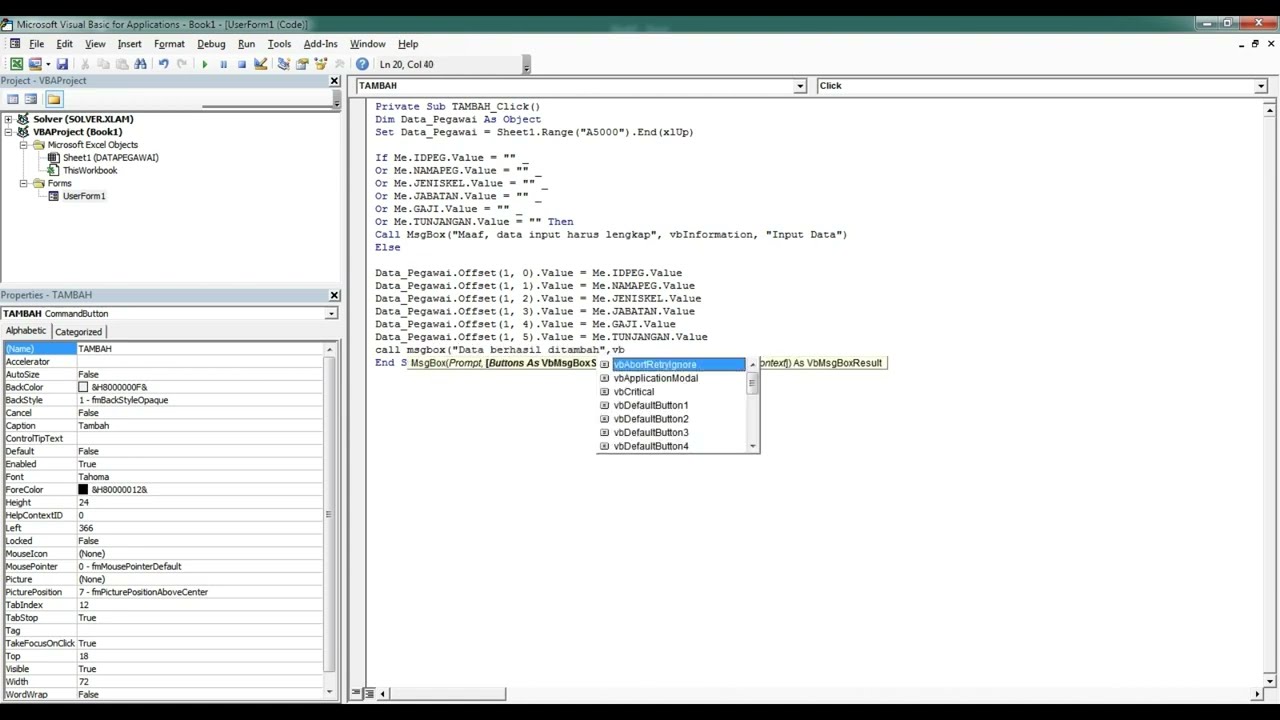Image resolution: width=1280 pixels, height=720 pixels.
Task: Select ThisWorkbook in the project tree
Action: [x=90, y=171]
